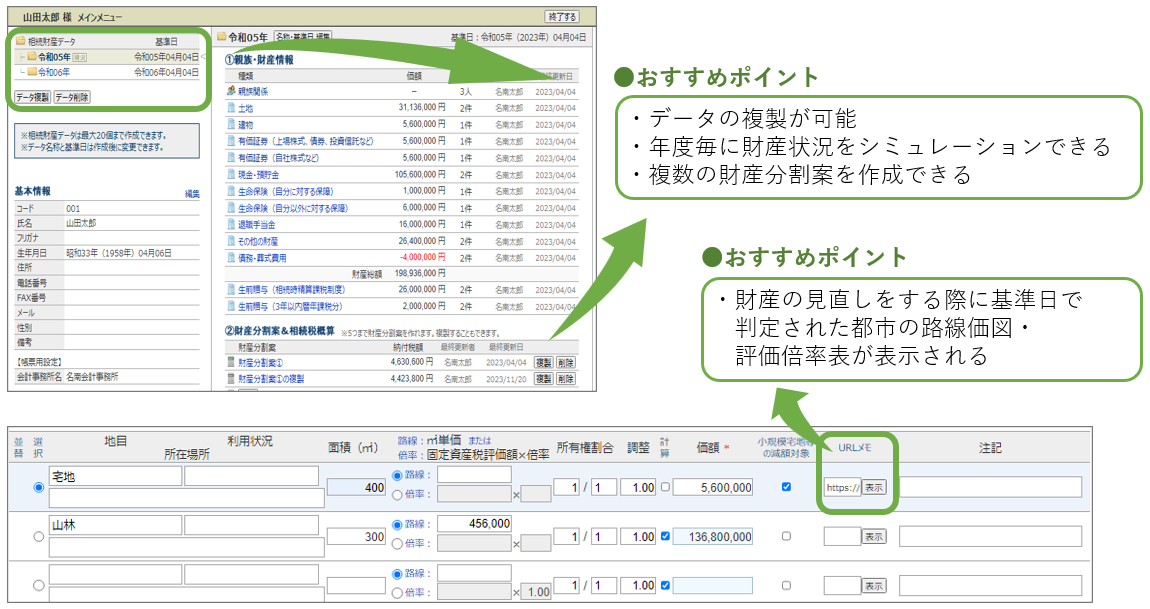Select the 宅地 row radio button
The width and height of the screenshot is (1150, 609).
pyautogui.click(x=40, y=487)
